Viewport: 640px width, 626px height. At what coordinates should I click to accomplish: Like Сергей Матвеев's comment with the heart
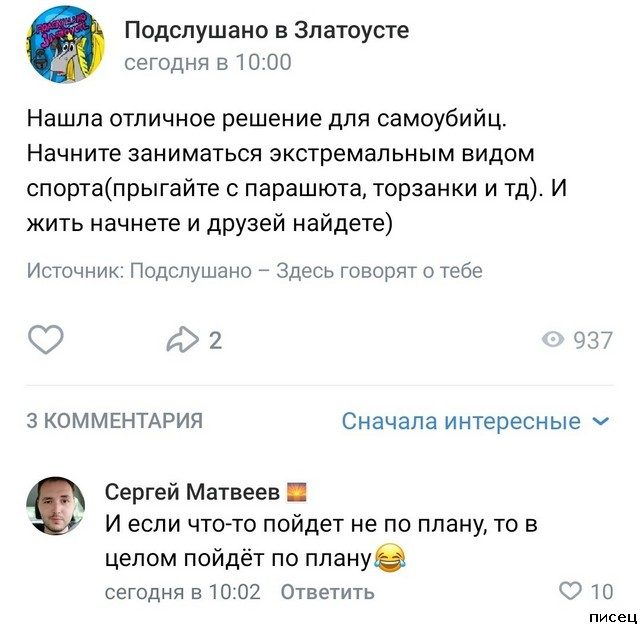tap(571, 591)
